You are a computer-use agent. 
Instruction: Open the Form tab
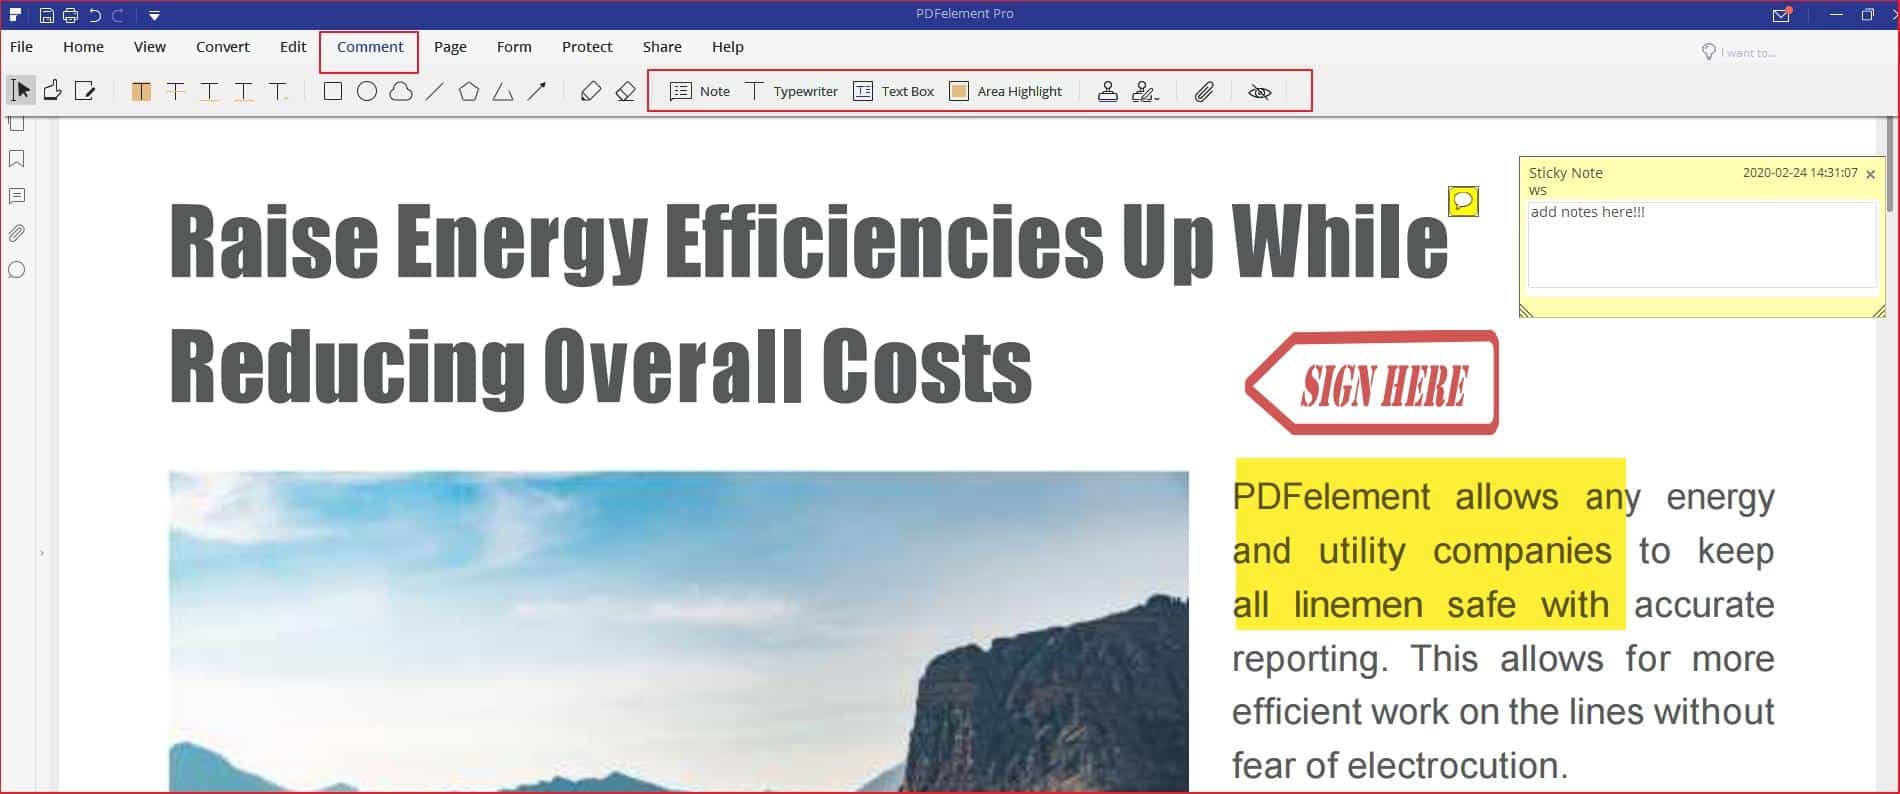[x=514, y=47]
